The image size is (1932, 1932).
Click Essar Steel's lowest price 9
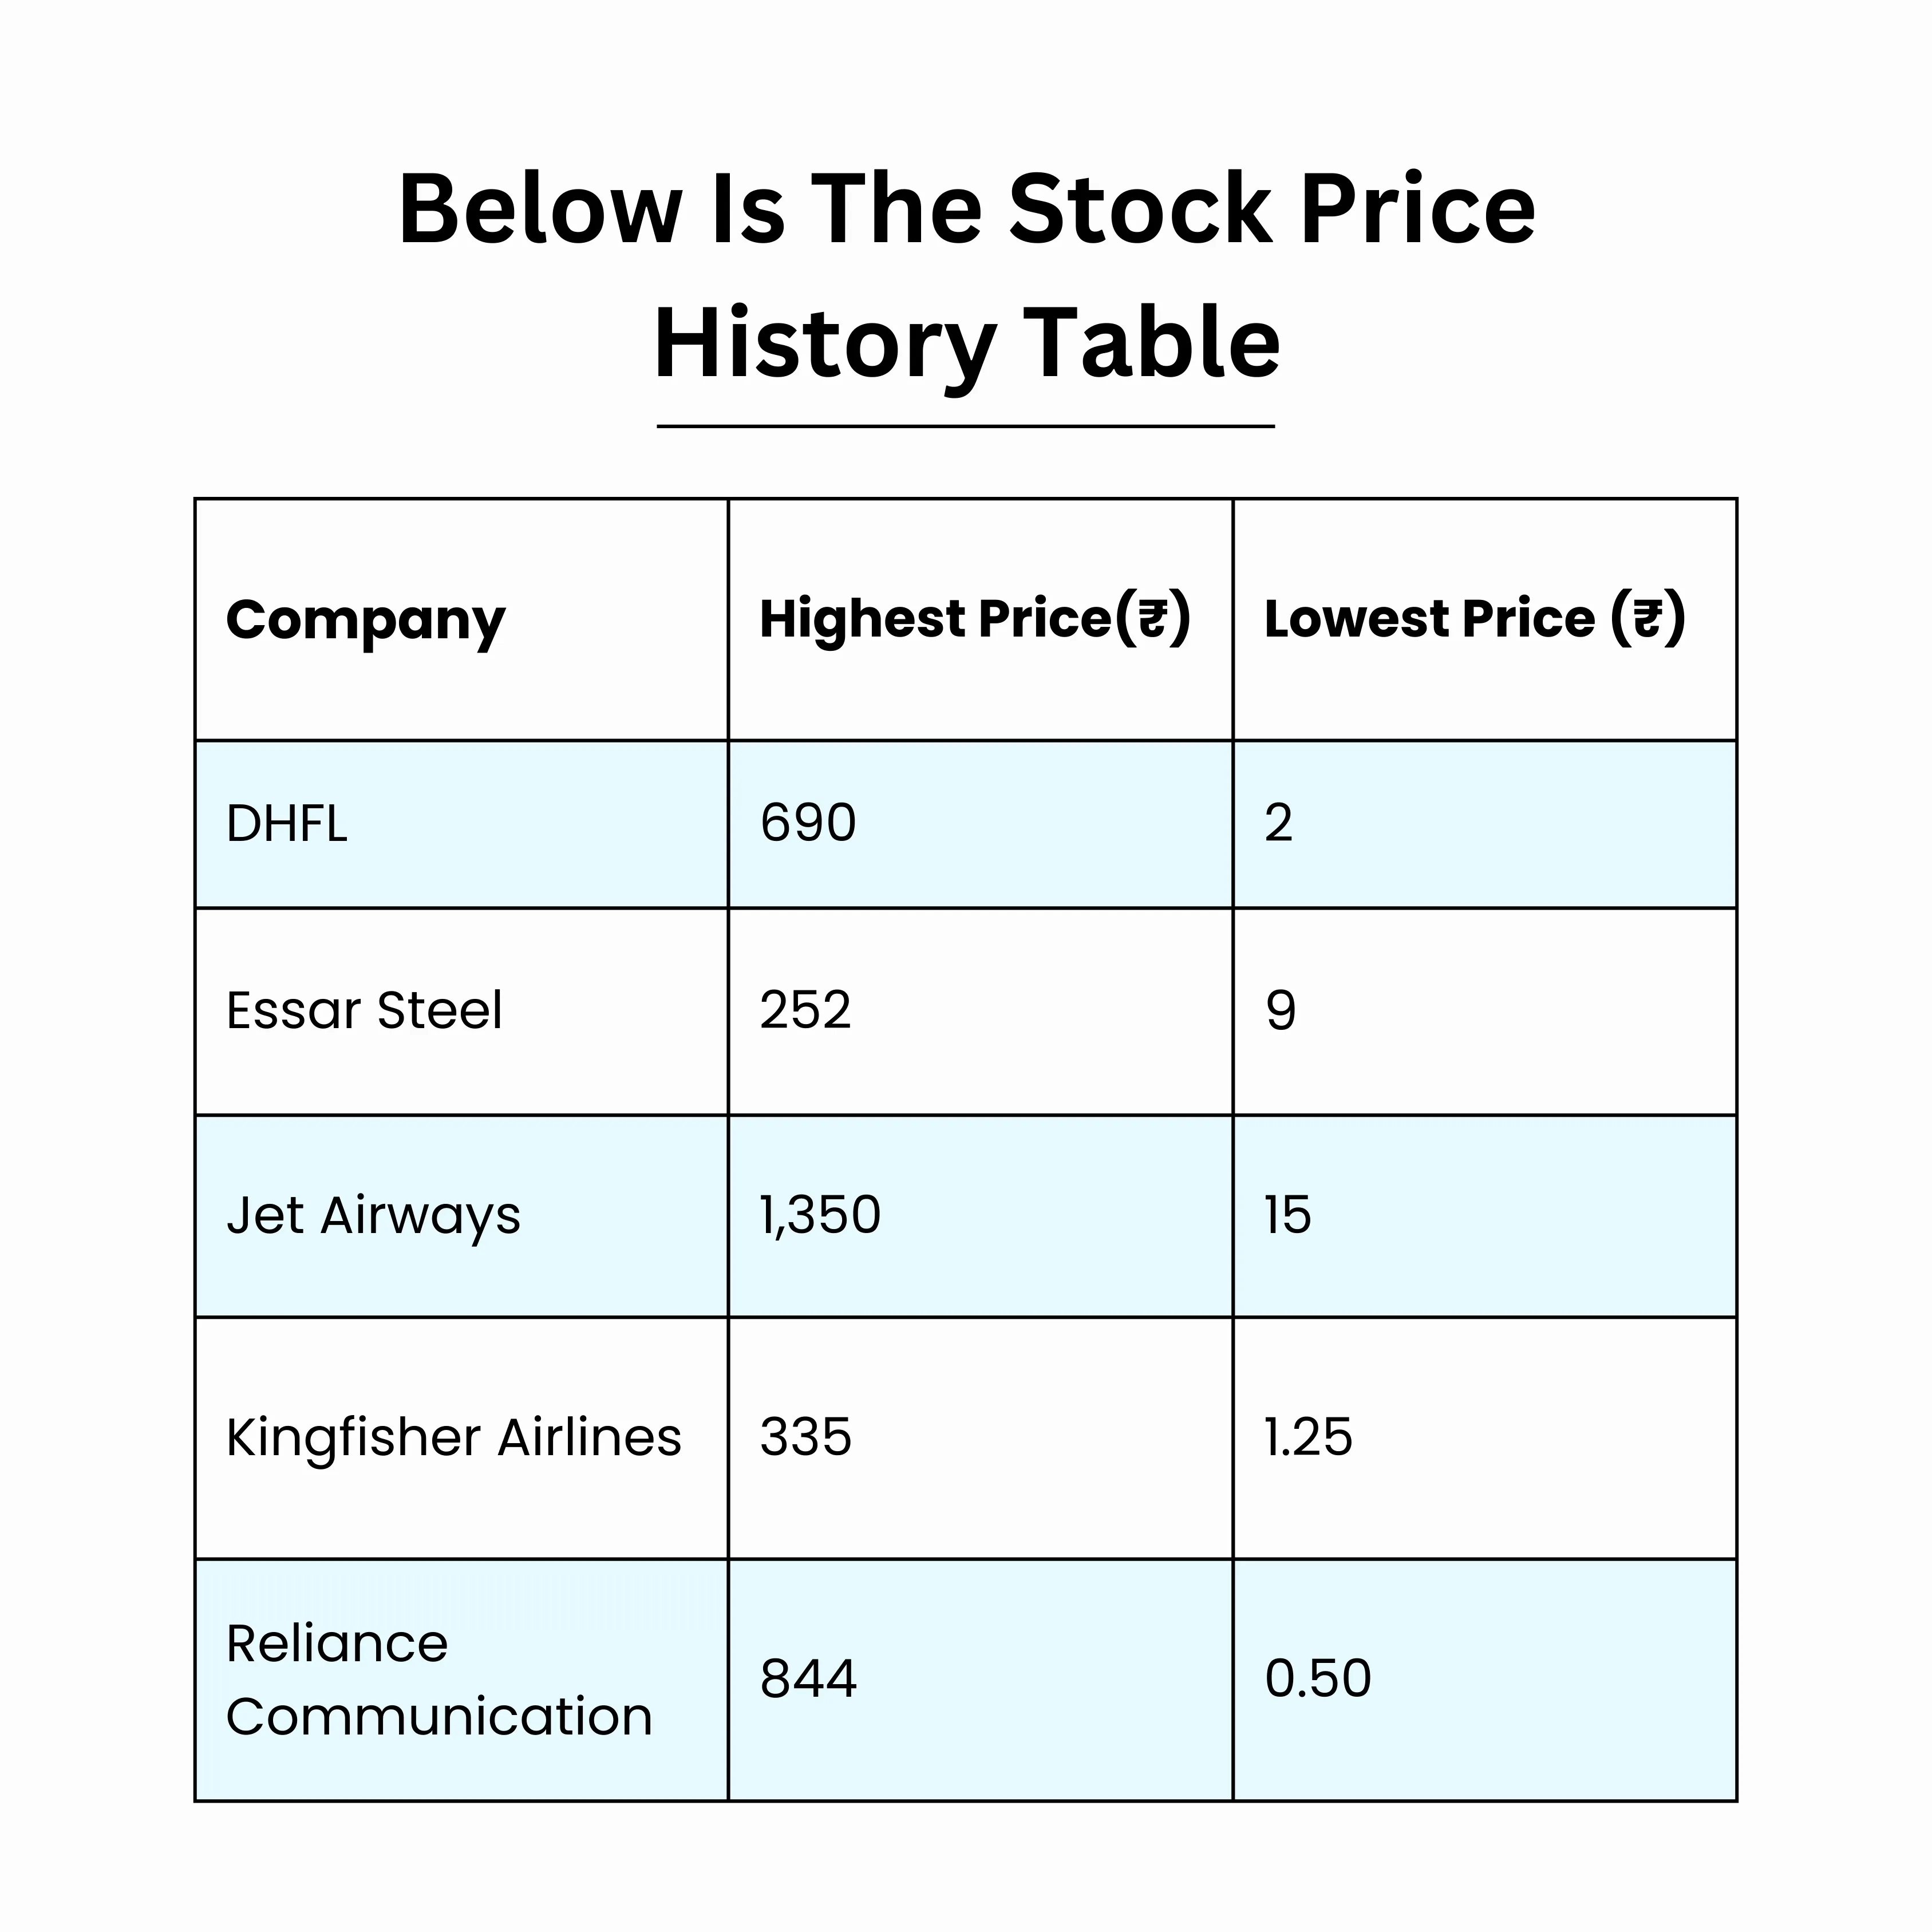tap(1281, 1010)
